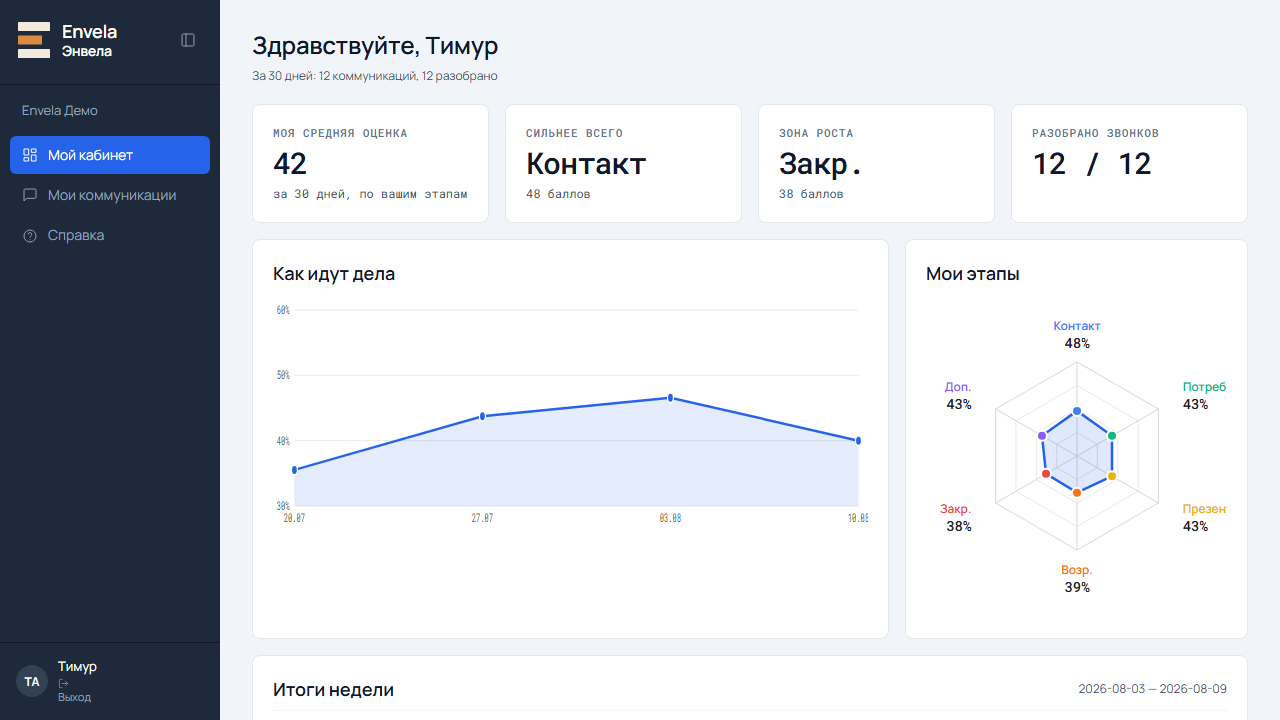
Task: Click the Envela logo icon
Action: [34, 40]
